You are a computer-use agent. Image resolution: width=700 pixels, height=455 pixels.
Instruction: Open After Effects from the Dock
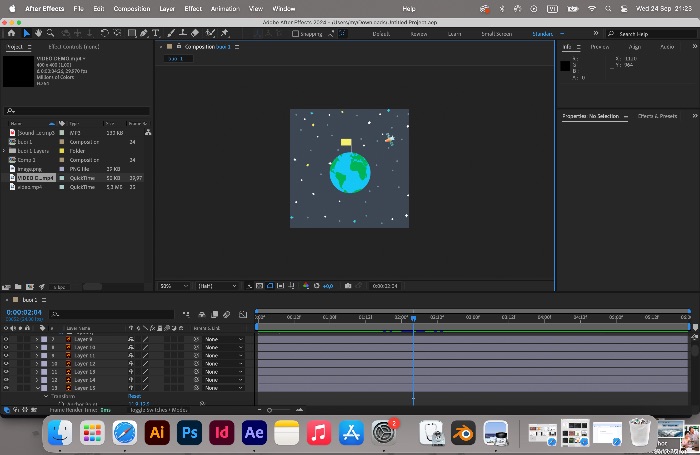click(254, 432)
